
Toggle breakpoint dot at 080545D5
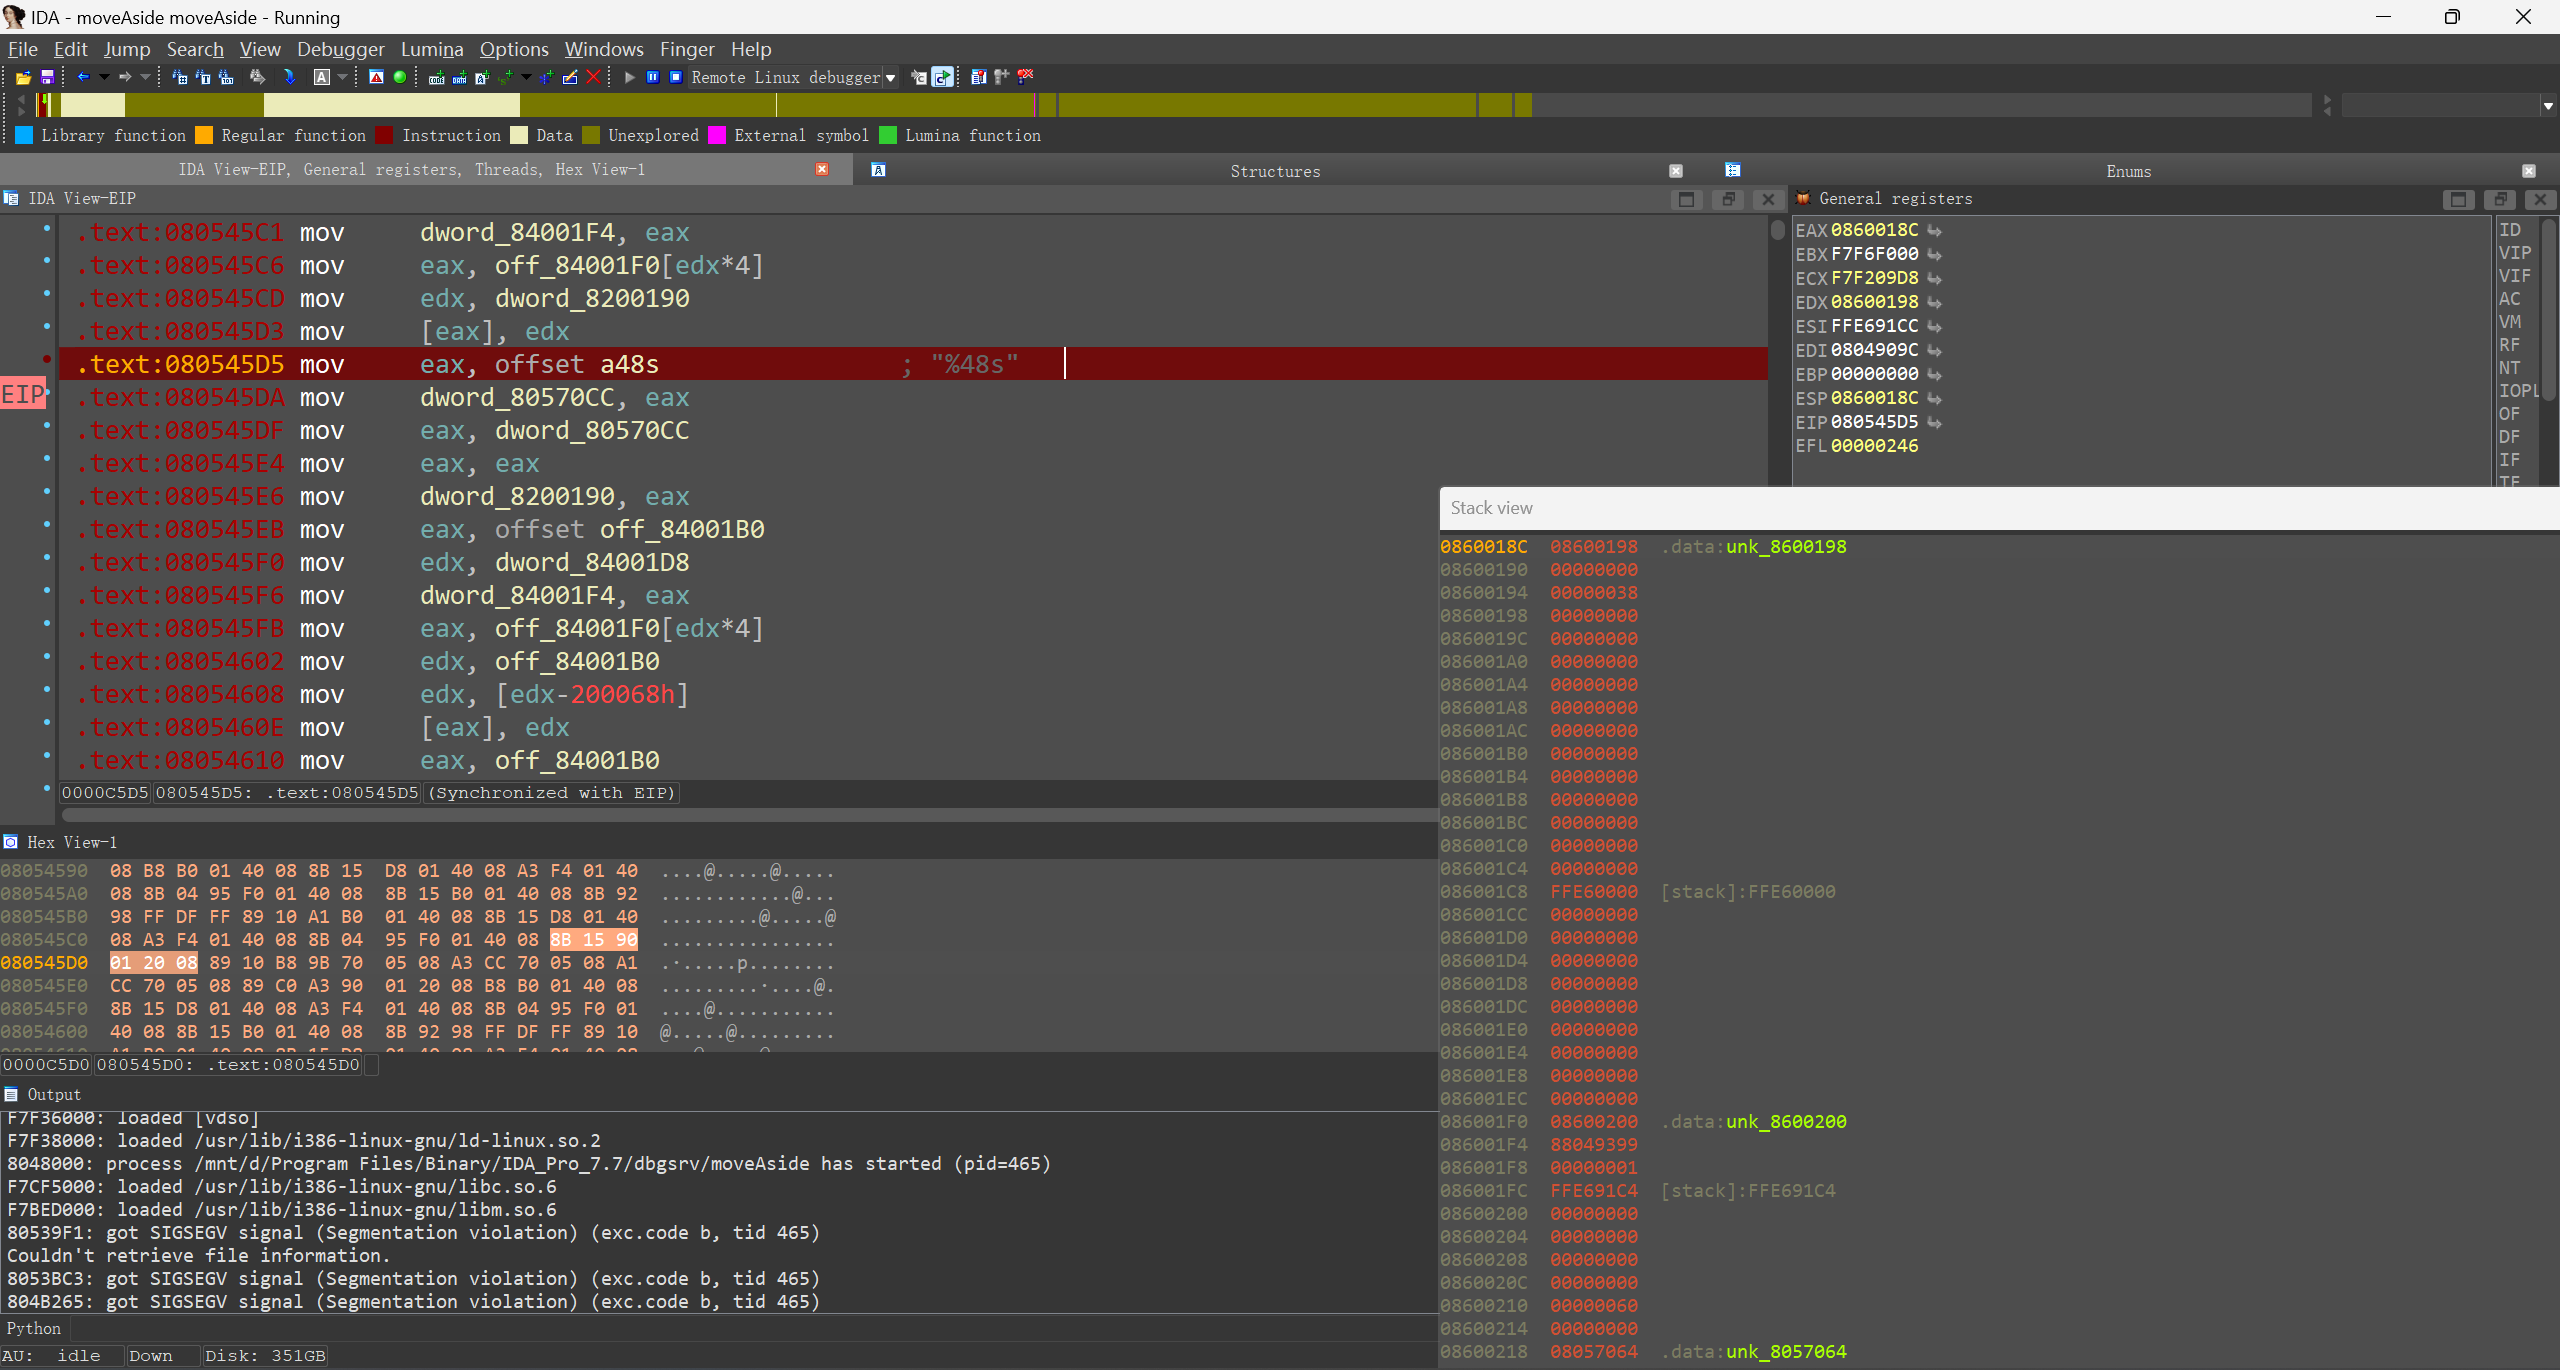pos(47,359)
